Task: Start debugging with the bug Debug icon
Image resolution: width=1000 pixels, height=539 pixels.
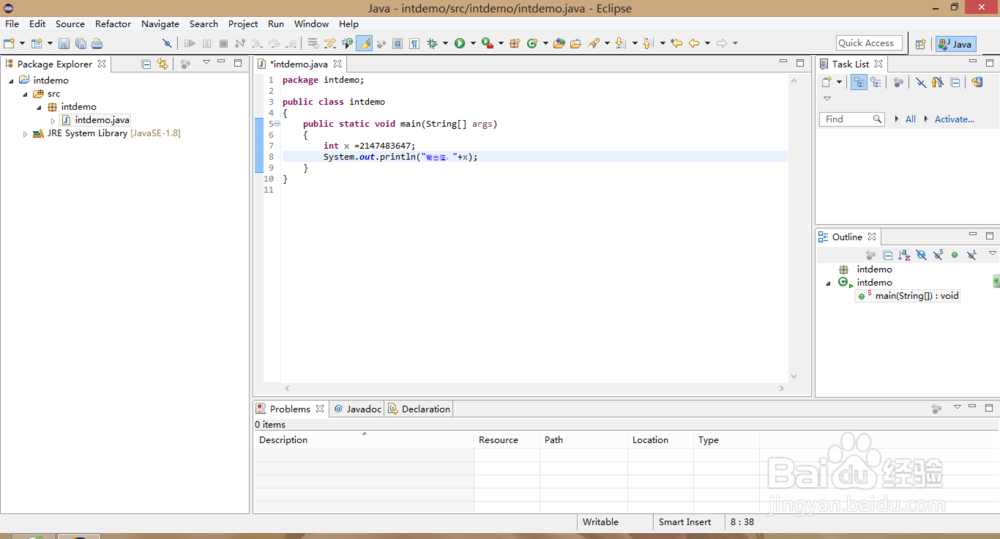Action: point(432,43)
